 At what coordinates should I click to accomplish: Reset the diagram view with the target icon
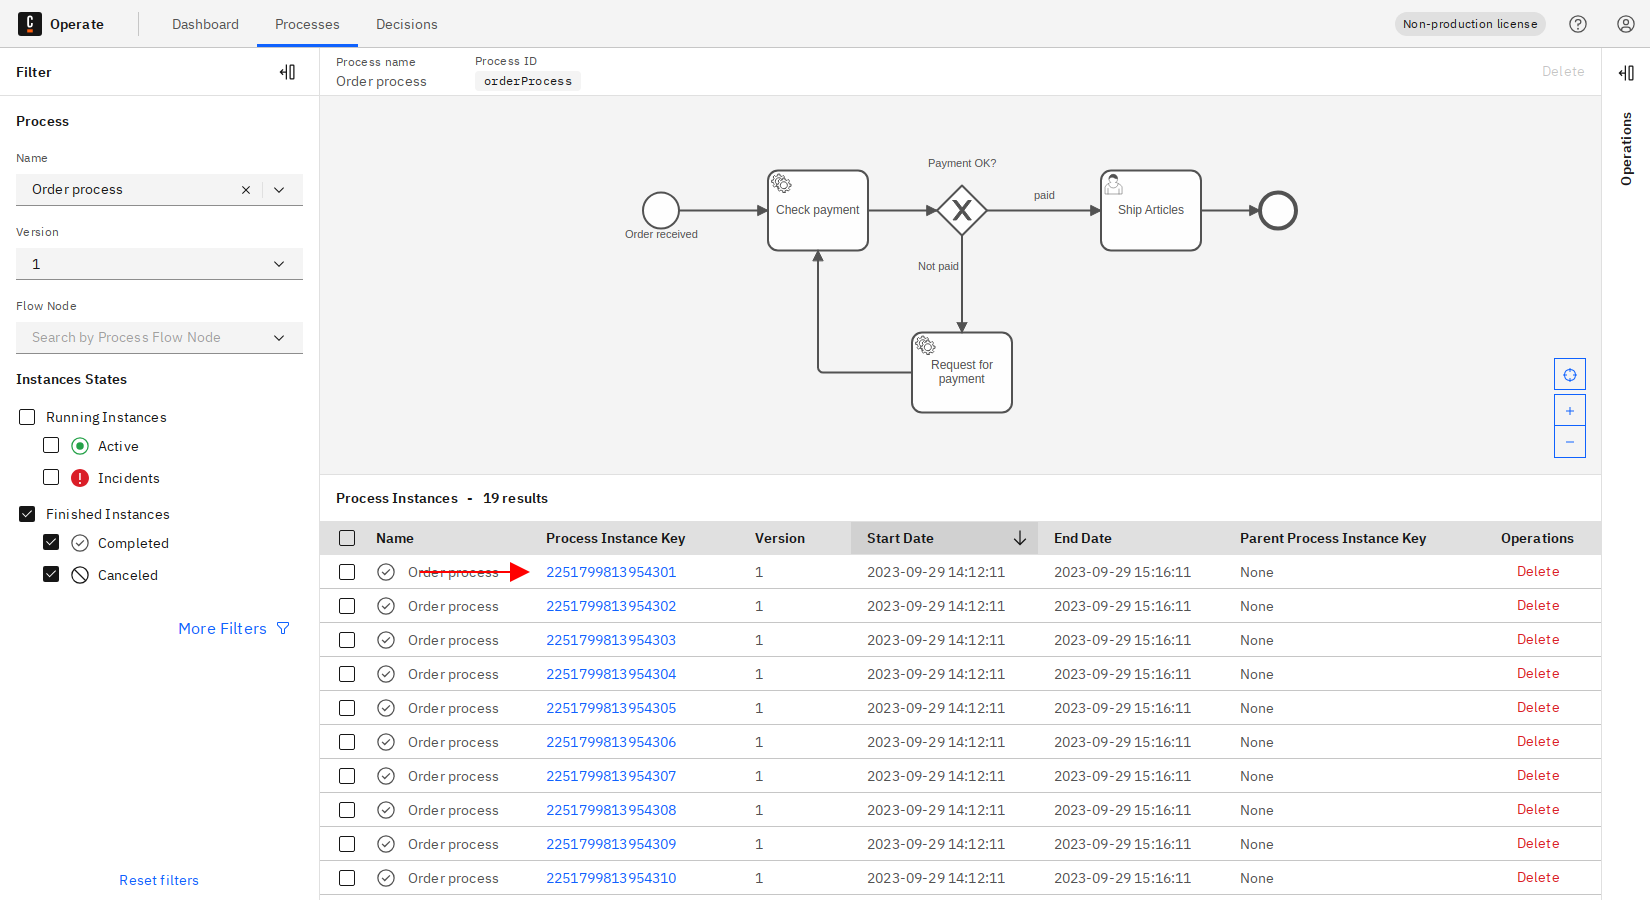(x=1569, y=373)
